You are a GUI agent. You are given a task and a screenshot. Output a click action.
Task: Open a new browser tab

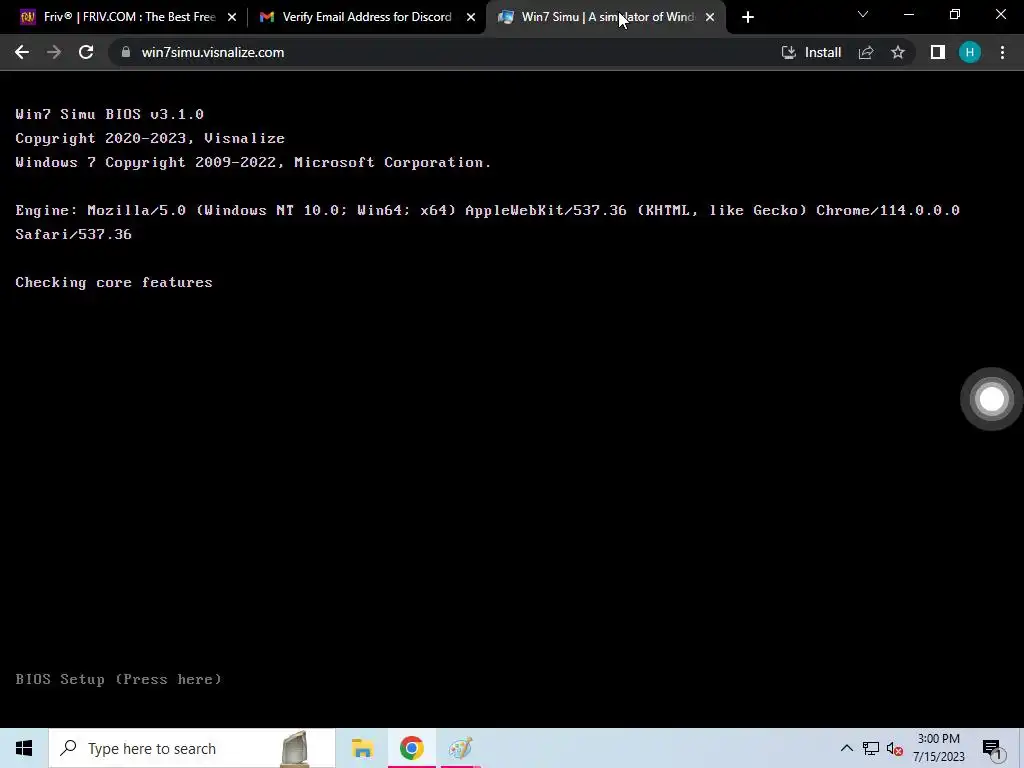pyautogui.click(x=748, y=17)
